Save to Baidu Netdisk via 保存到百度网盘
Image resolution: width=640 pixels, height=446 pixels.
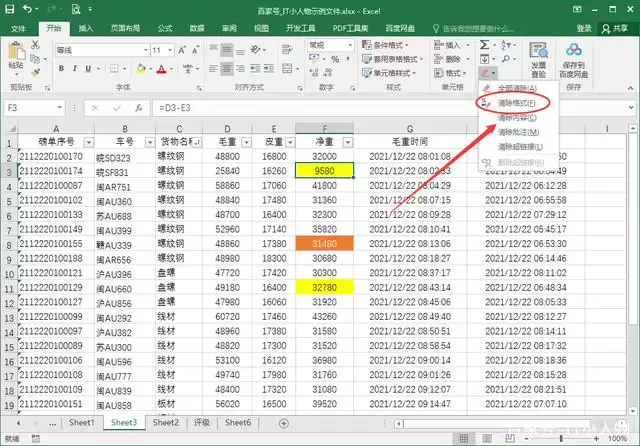(573, 60)
